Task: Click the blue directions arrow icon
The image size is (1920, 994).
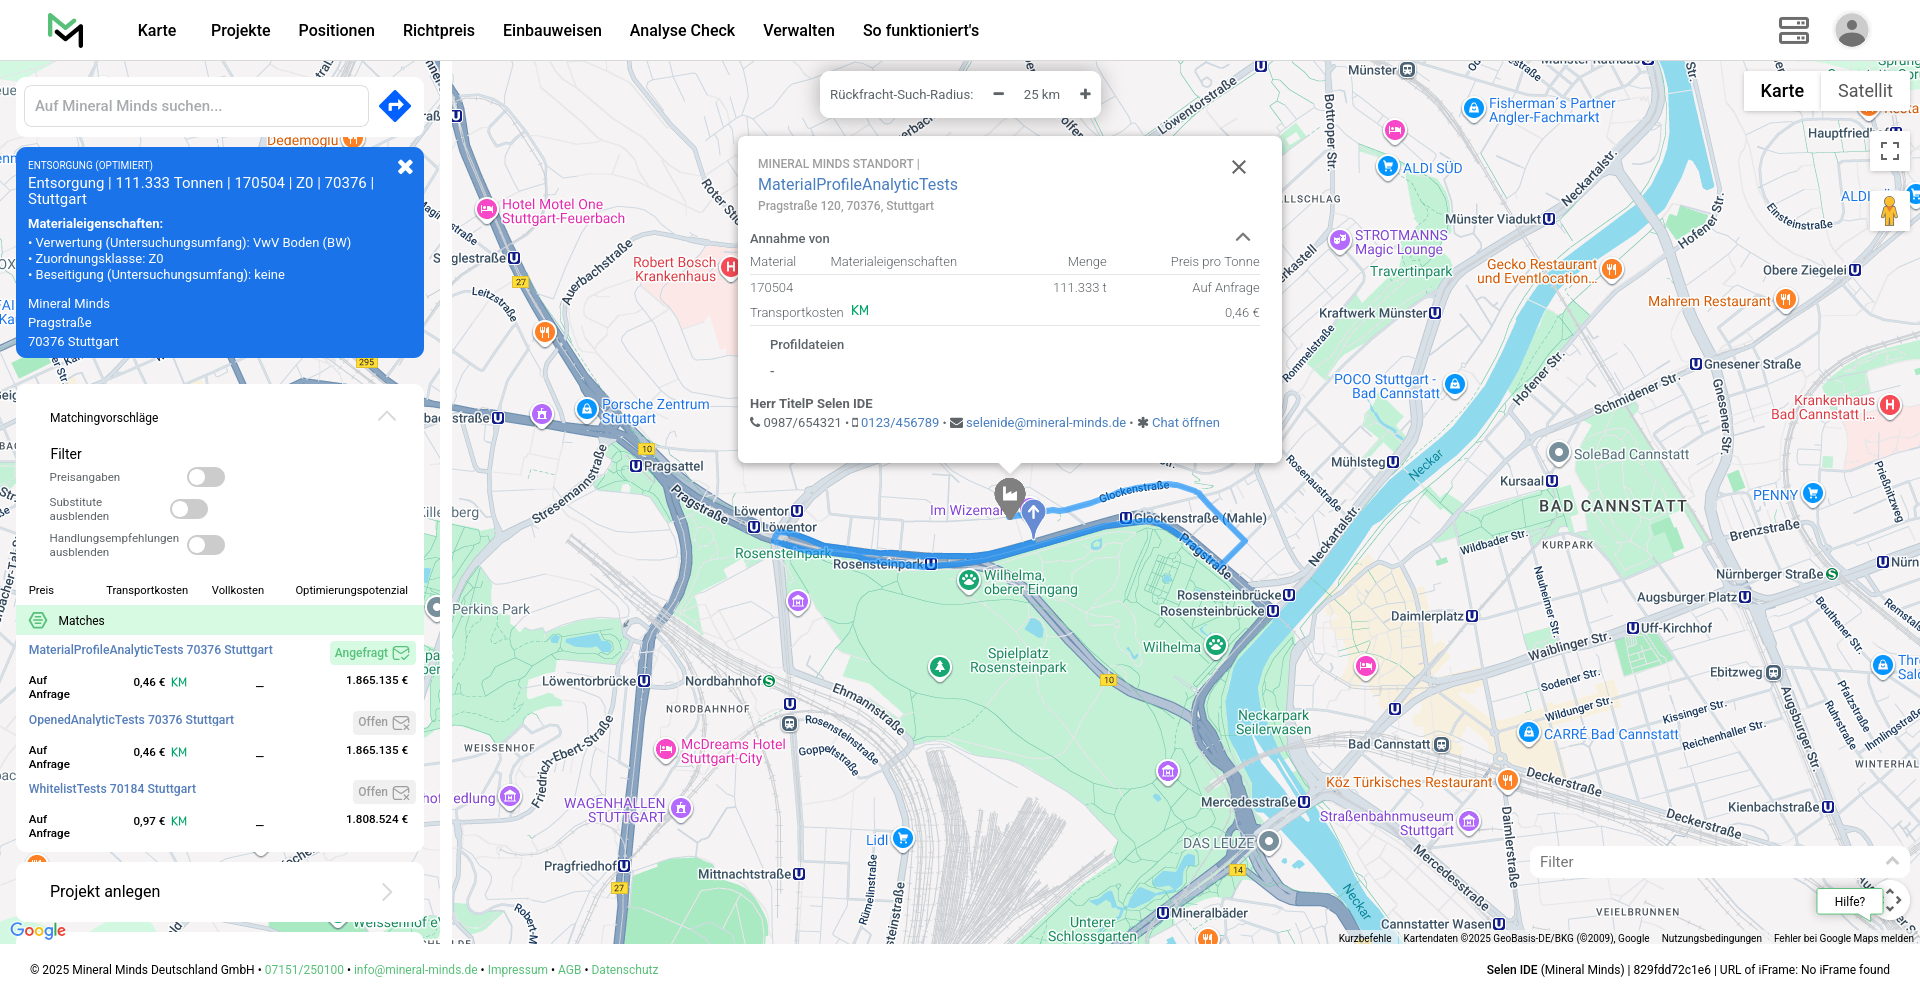Action: [395, 105]
